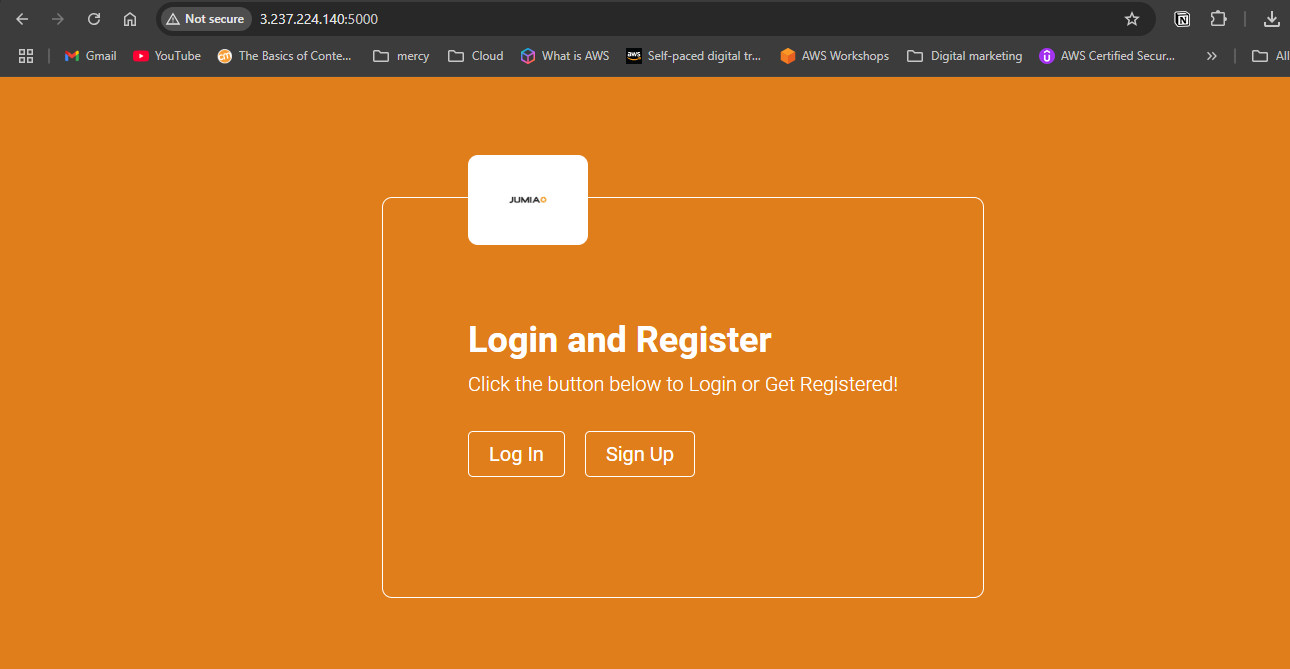1290x669 pixels.
Task: Open the Digital marketing bookmarks folder
Action: 965,56
